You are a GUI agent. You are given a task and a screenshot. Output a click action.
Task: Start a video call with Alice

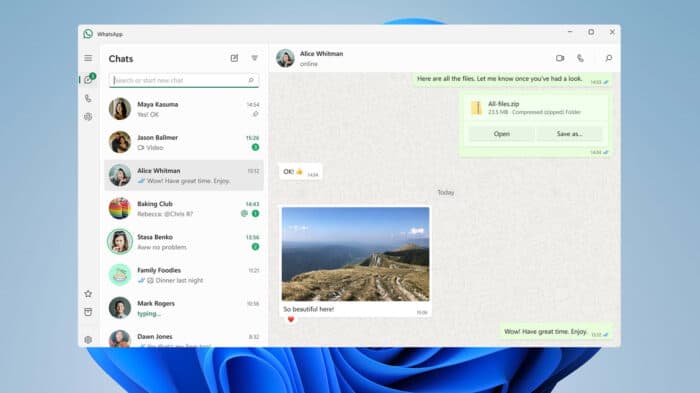click(560, 58)
